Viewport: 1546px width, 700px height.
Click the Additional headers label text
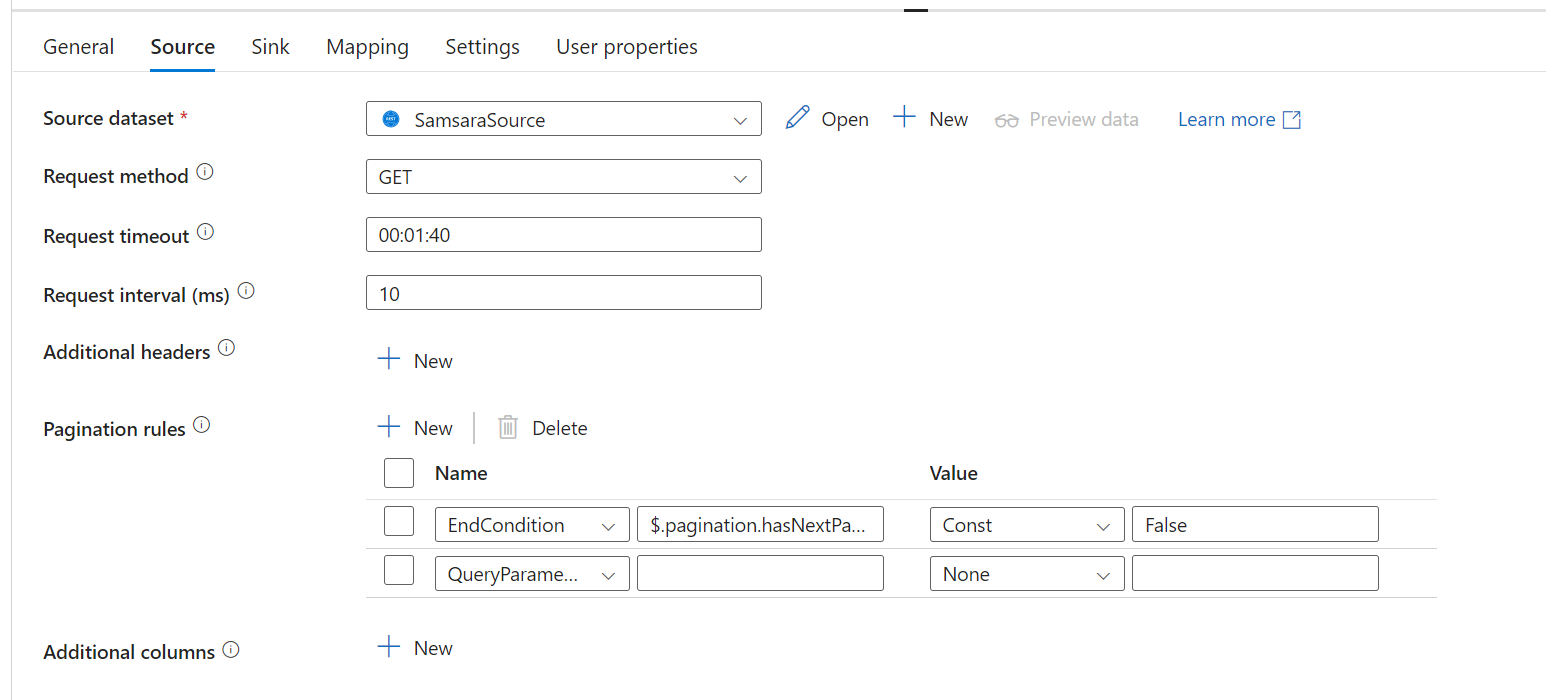pyautogui.click(x=127, y=352)
